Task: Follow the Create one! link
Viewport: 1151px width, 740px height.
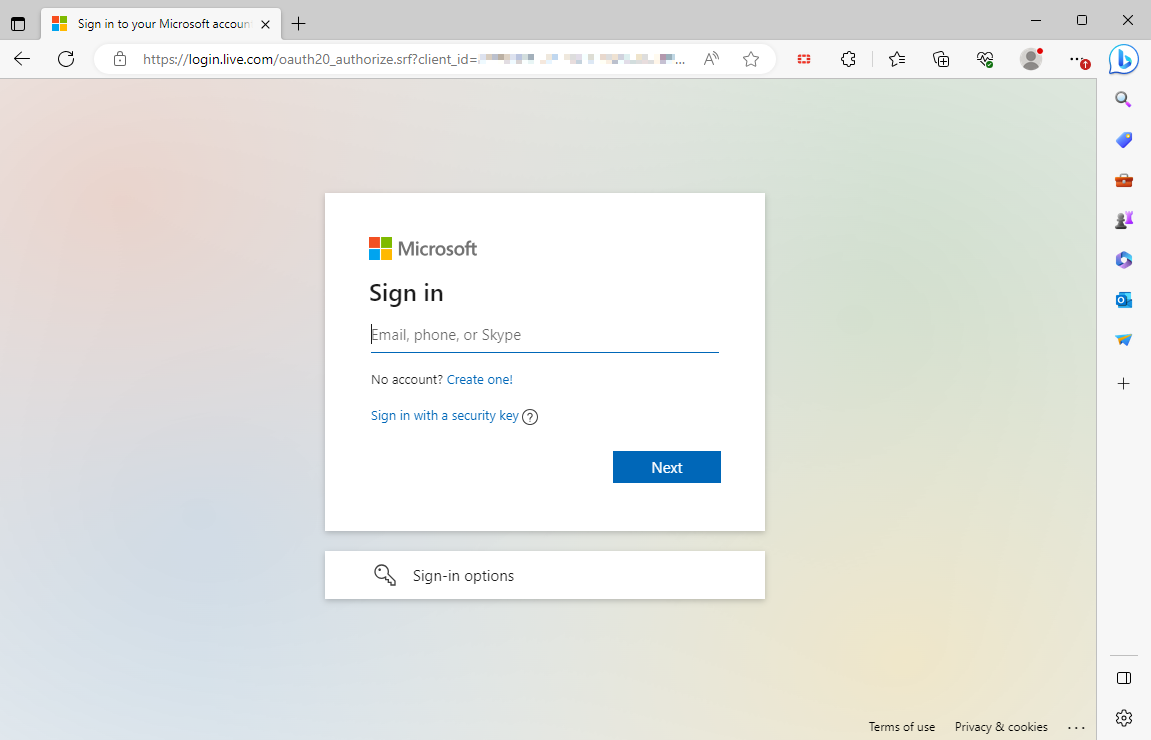Action: (x=479, y=380)
